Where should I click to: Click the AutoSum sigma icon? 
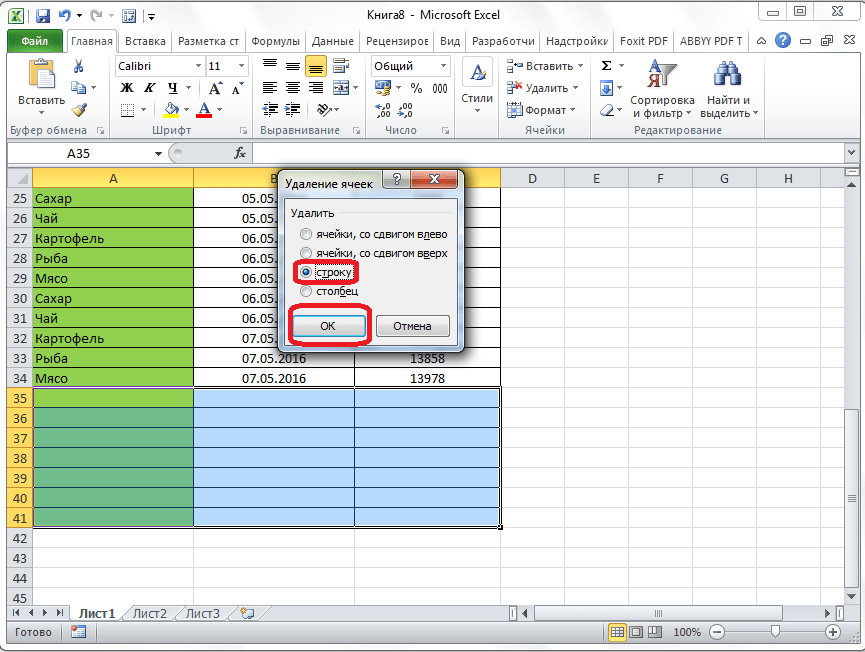606,66
